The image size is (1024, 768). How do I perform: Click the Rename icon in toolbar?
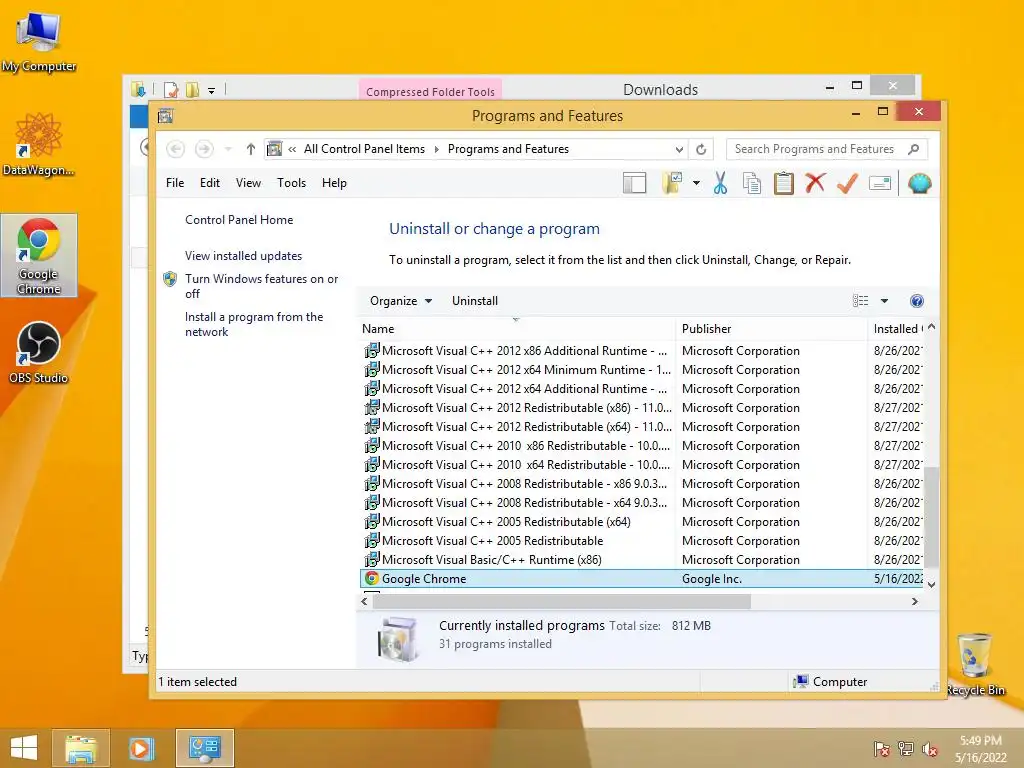tap(880, 184)
